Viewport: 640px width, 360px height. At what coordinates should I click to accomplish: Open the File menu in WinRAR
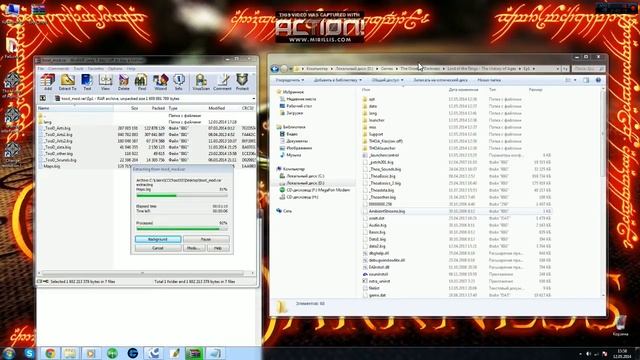(x=41, y=69)
